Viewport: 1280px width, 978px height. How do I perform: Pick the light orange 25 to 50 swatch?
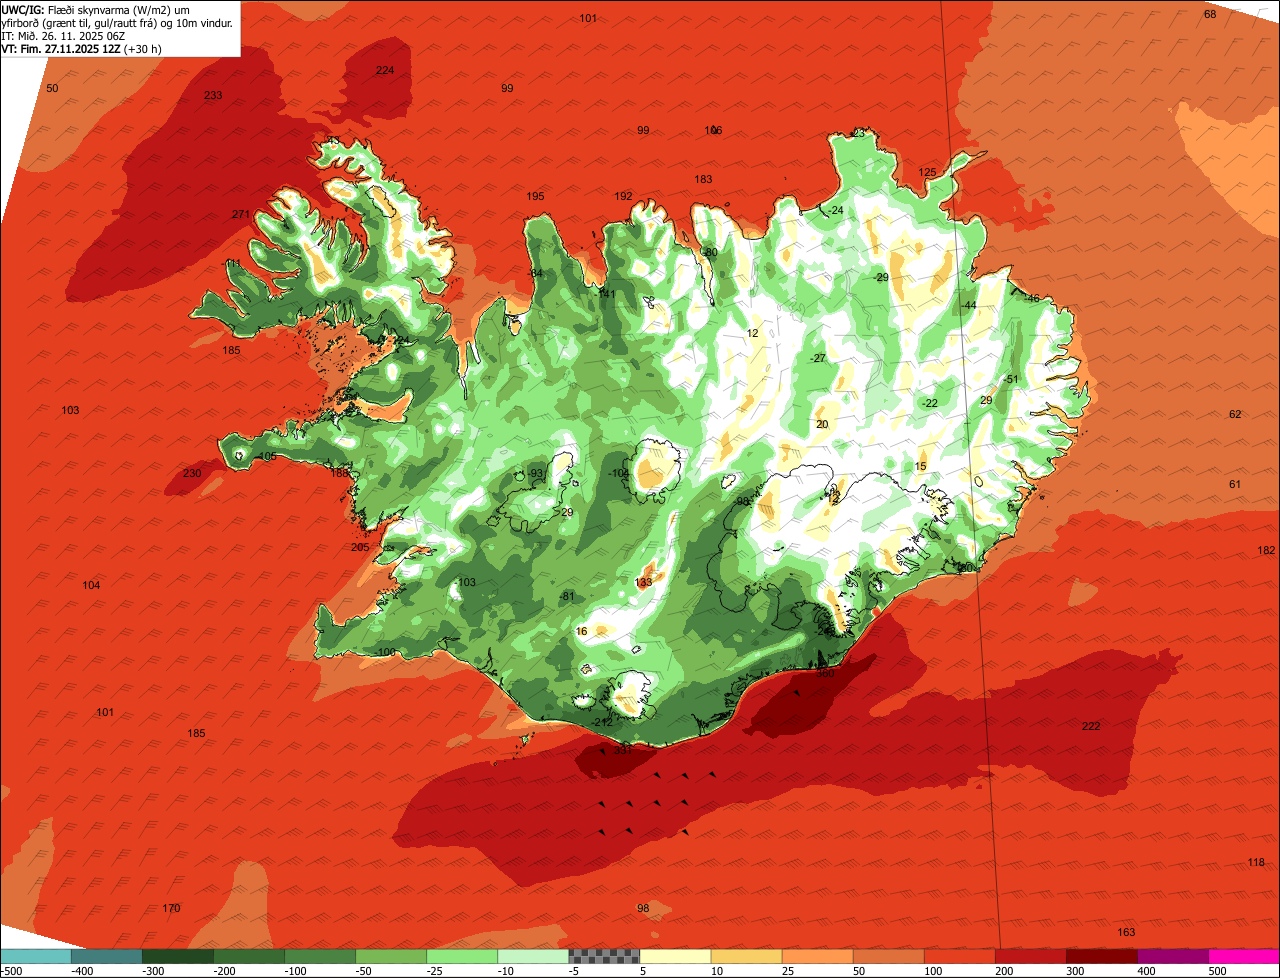(x=817, y=956)
